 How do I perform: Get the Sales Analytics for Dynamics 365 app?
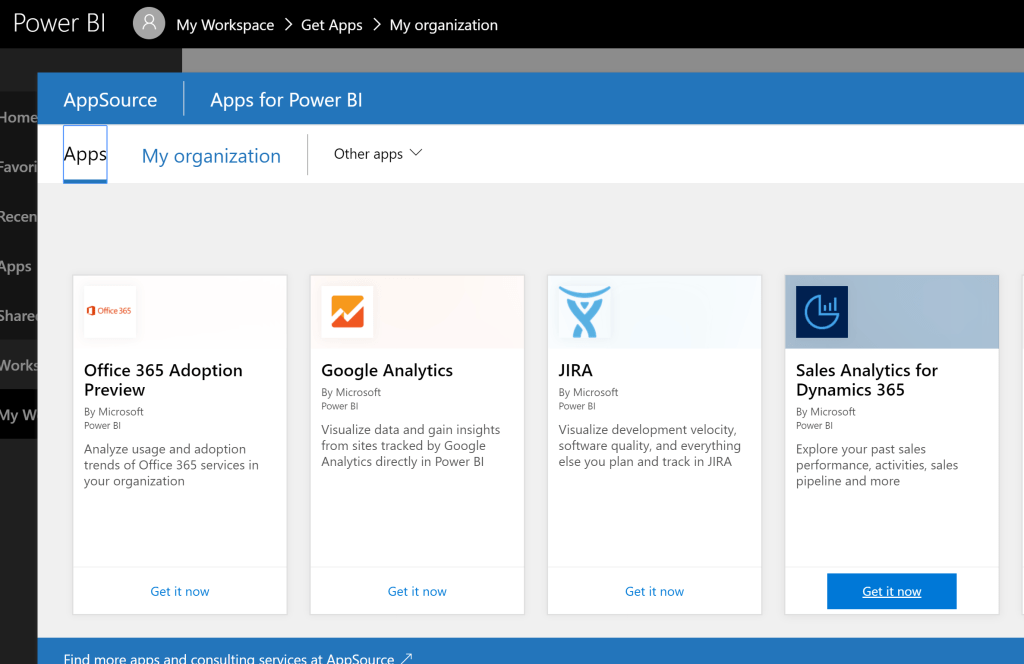[891, 591]
